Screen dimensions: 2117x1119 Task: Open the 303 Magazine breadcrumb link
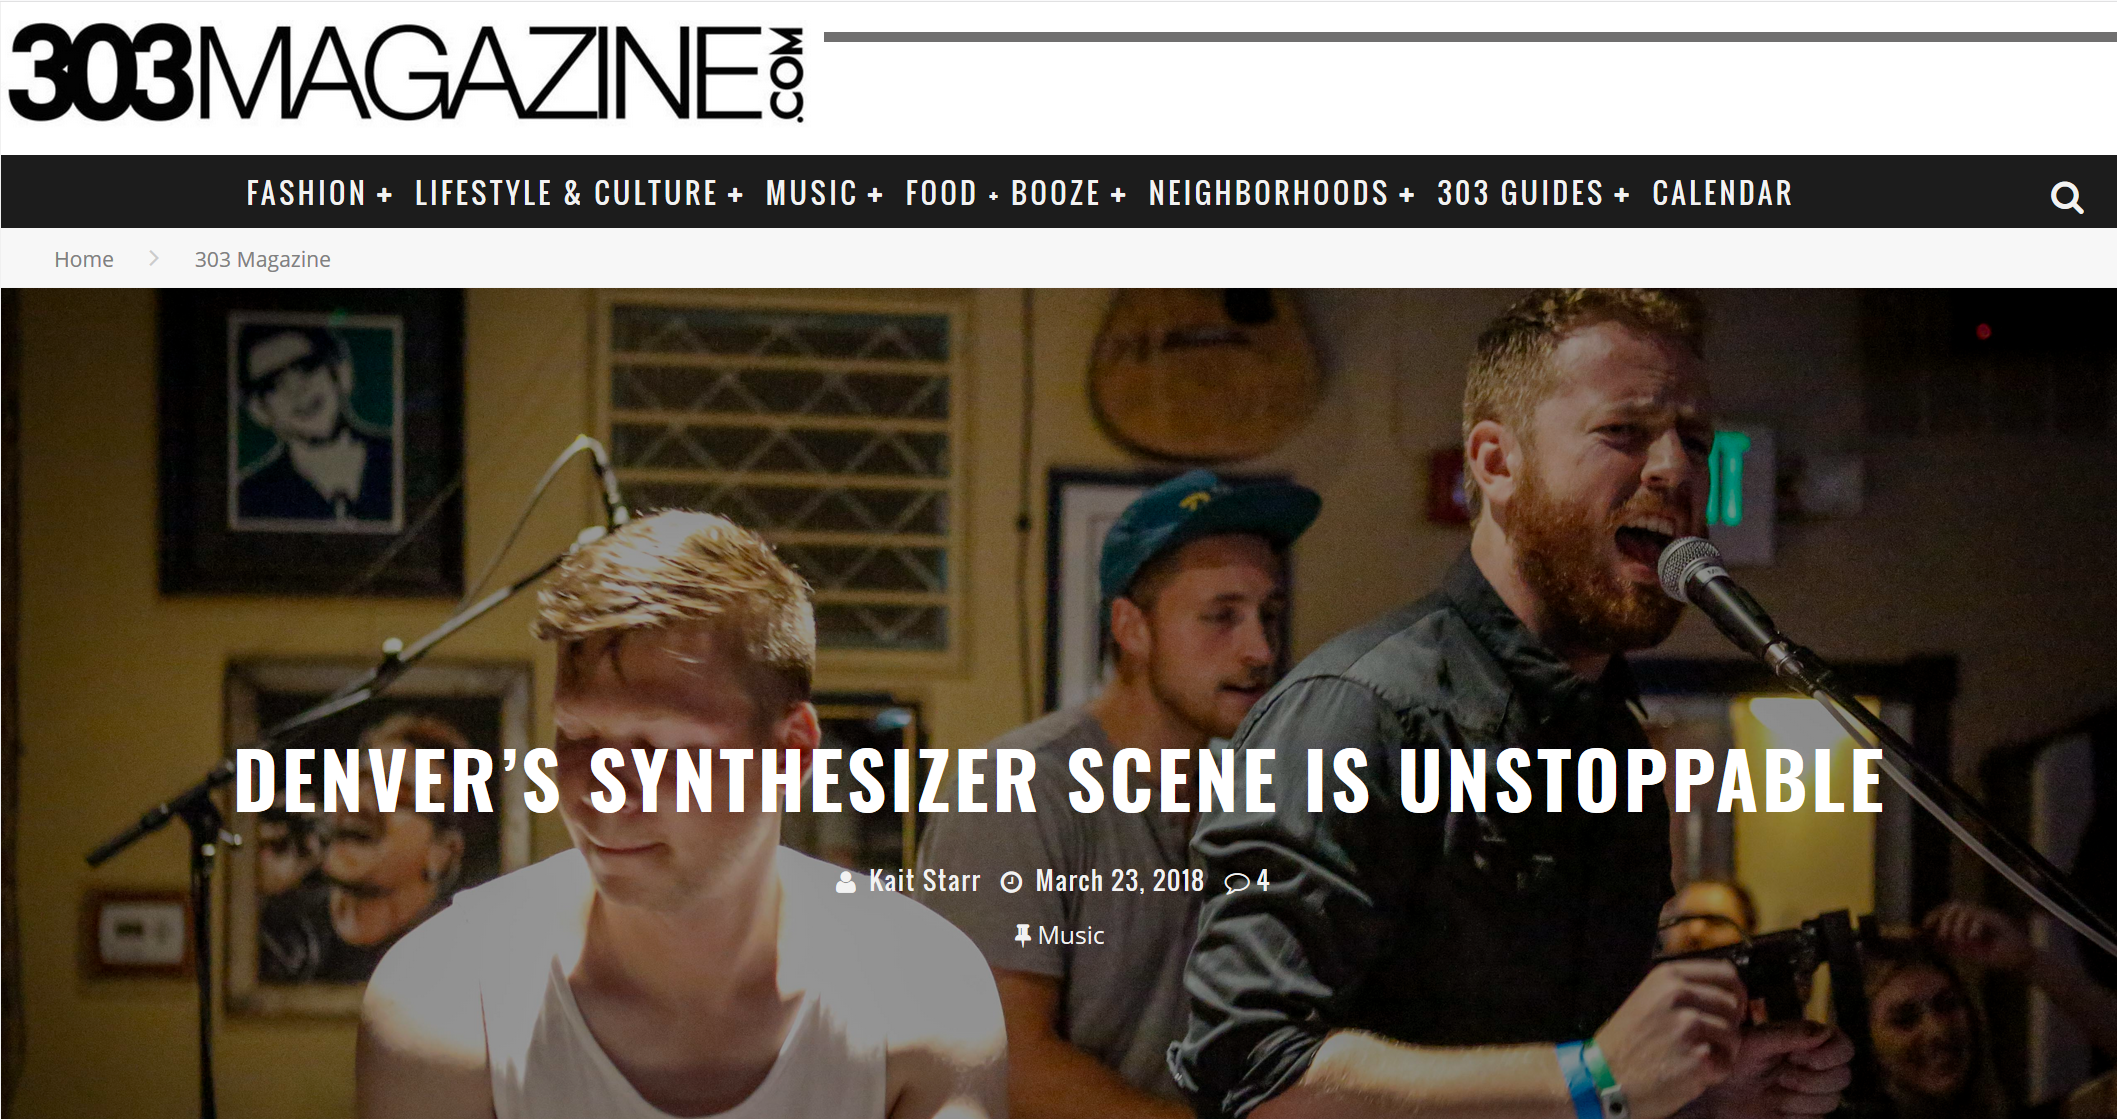click(x=262, y=259)
